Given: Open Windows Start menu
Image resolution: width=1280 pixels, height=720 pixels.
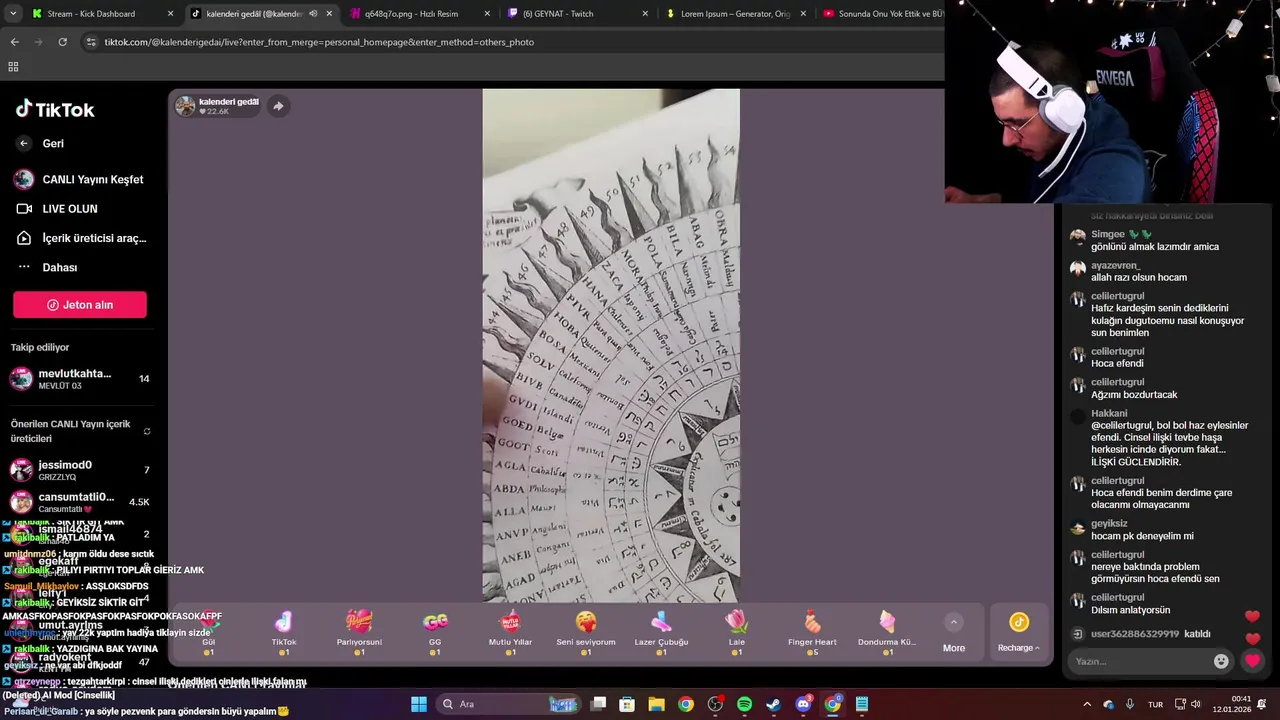Looking at the screenshot, I should tap(418, 704).
